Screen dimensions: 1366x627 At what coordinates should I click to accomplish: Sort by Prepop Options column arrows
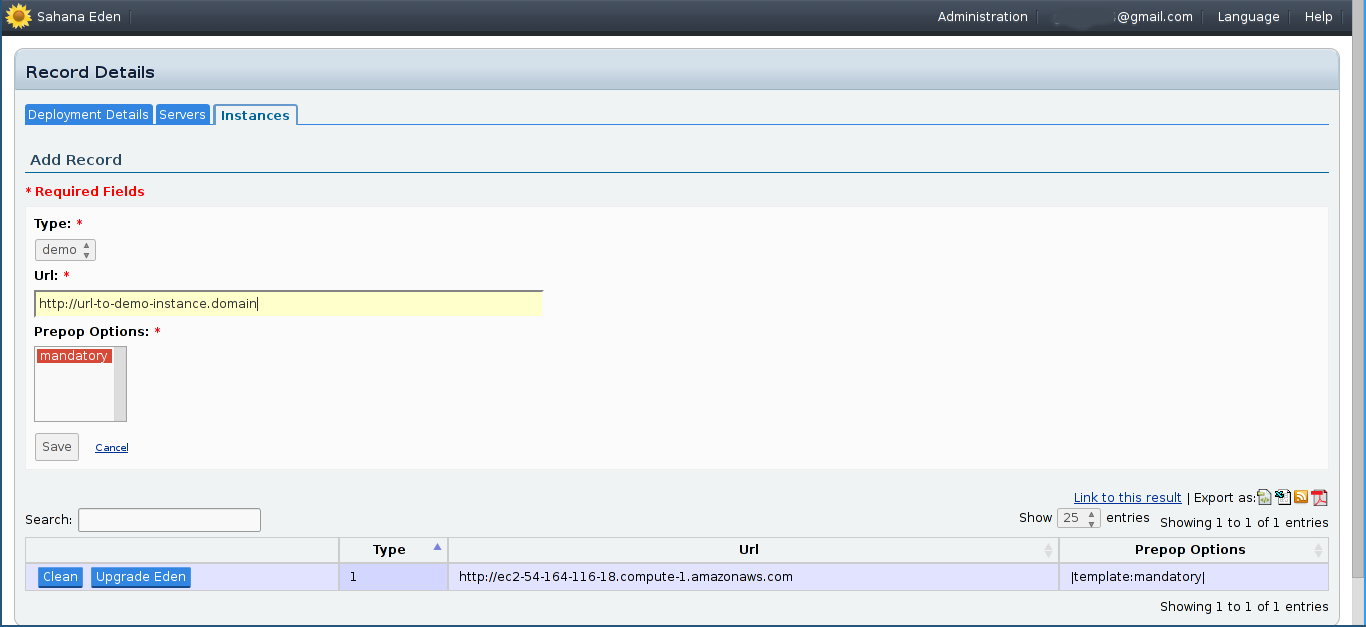(1318, 550)
